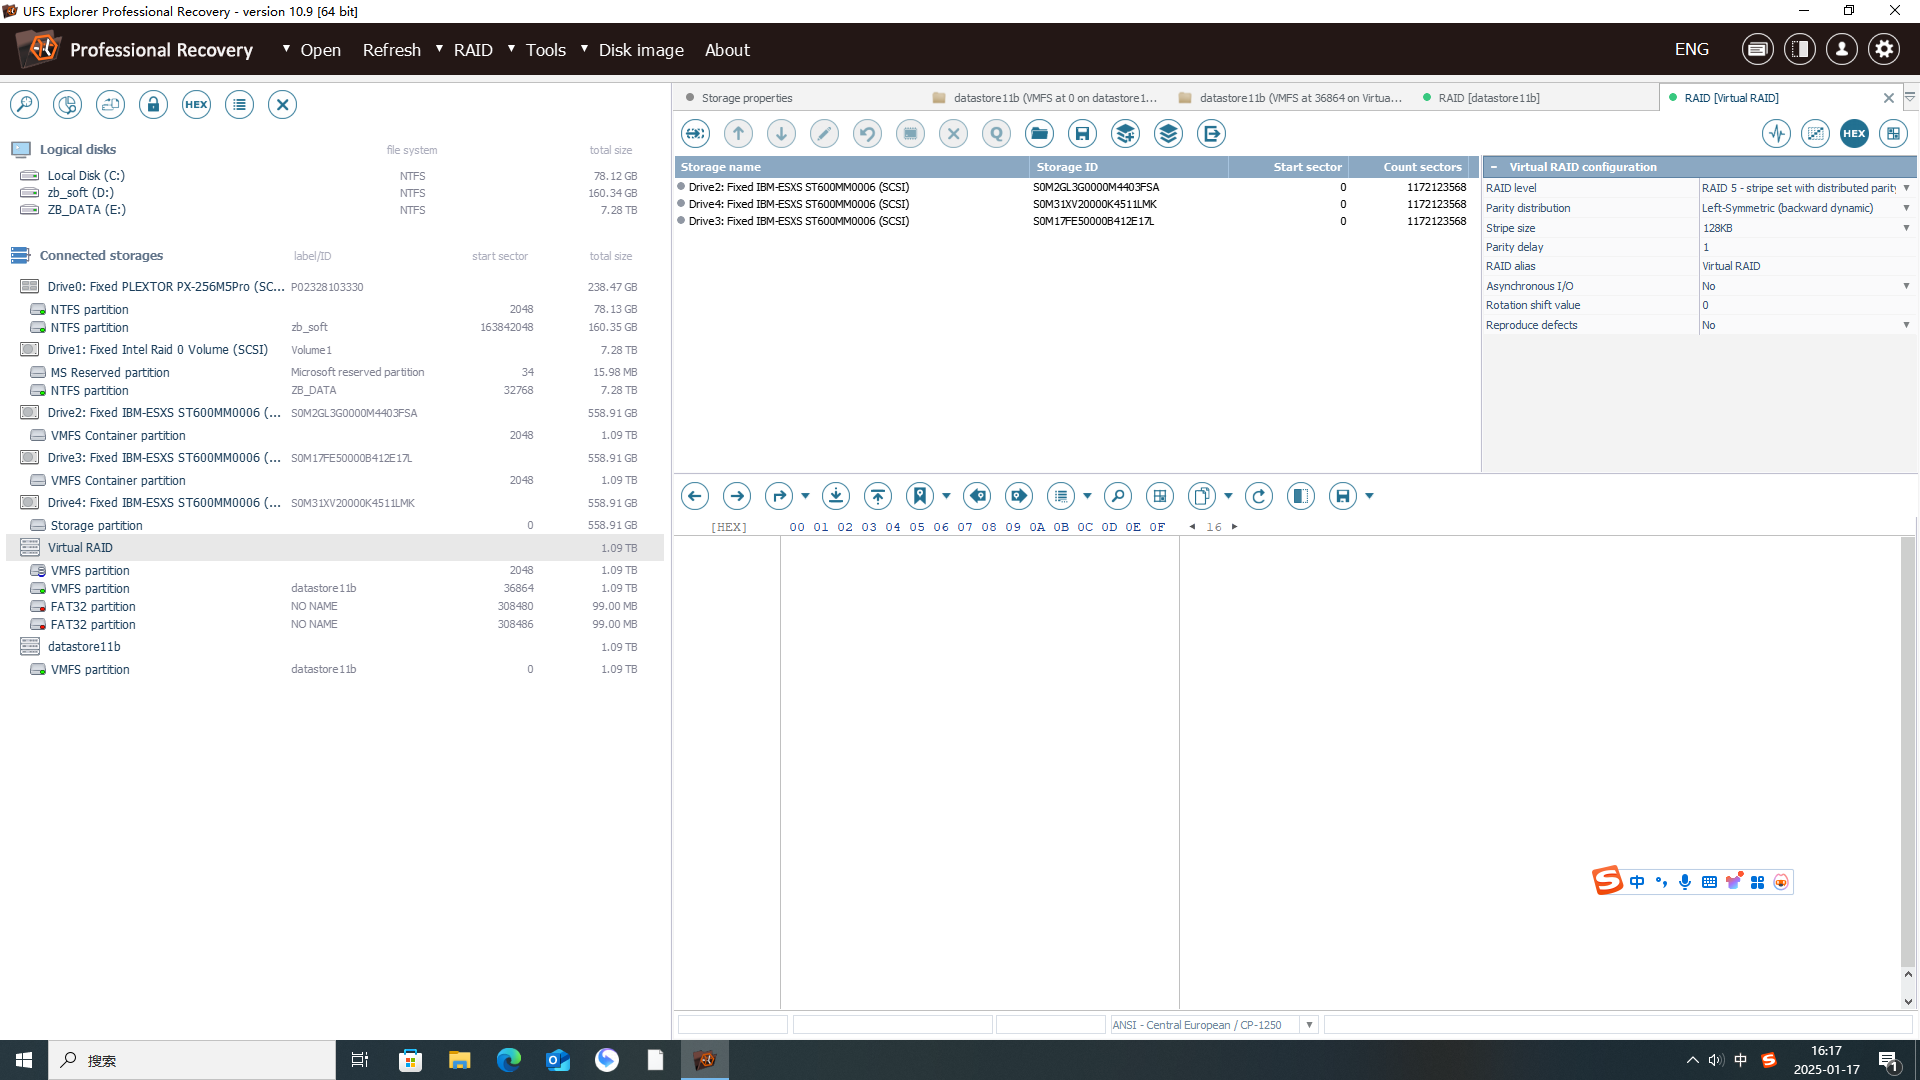Open About menu item

tap(727, 50)
